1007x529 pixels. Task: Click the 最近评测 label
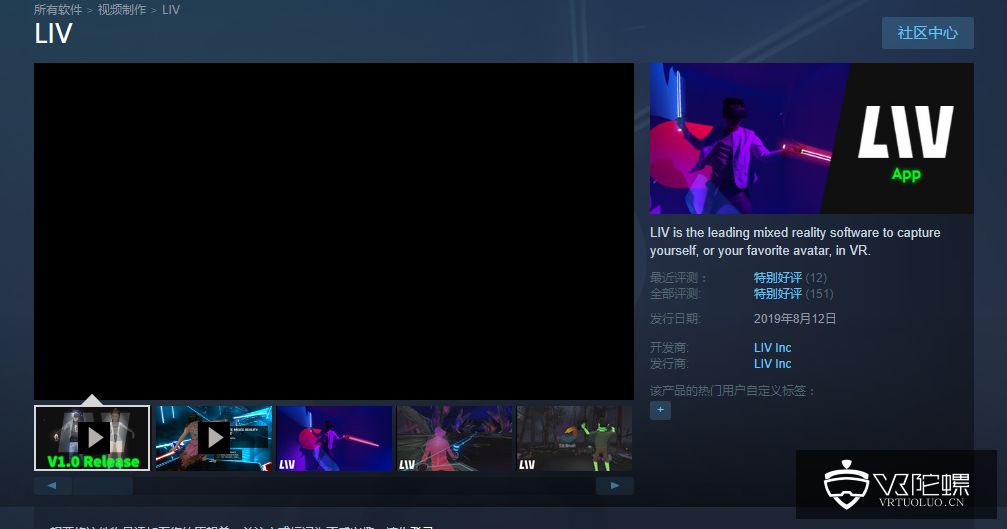click(x=678, y=277)
